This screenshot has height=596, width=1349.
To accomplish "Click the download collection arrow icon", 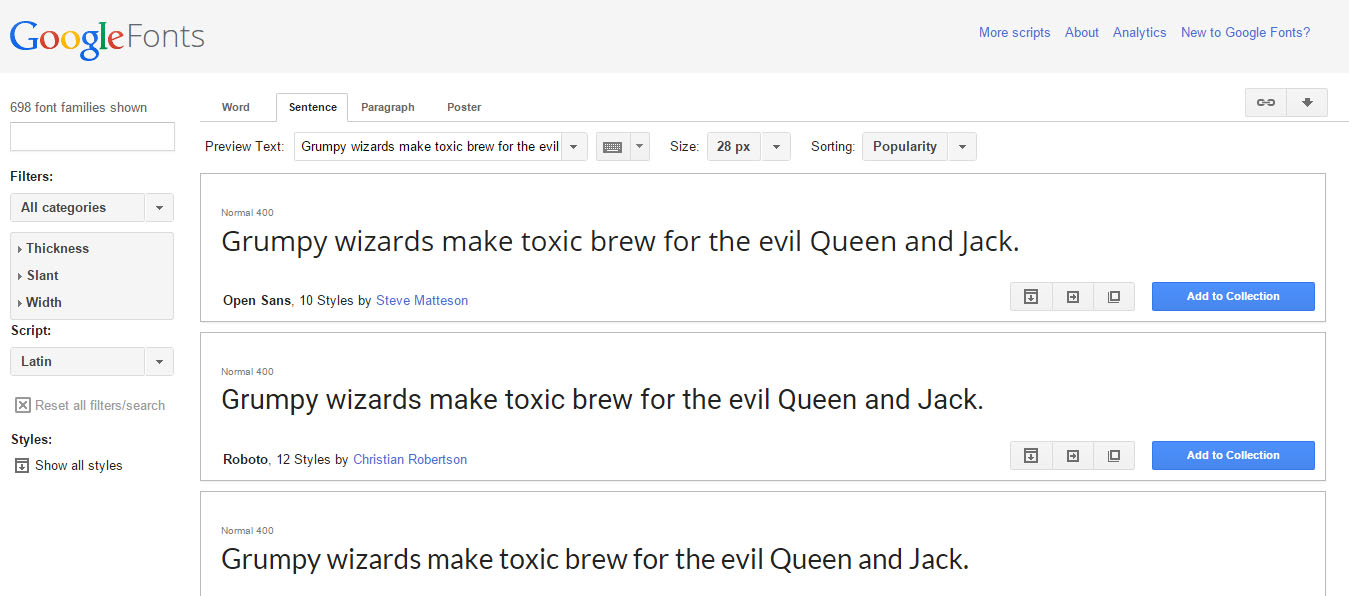I will [1307, 102].
